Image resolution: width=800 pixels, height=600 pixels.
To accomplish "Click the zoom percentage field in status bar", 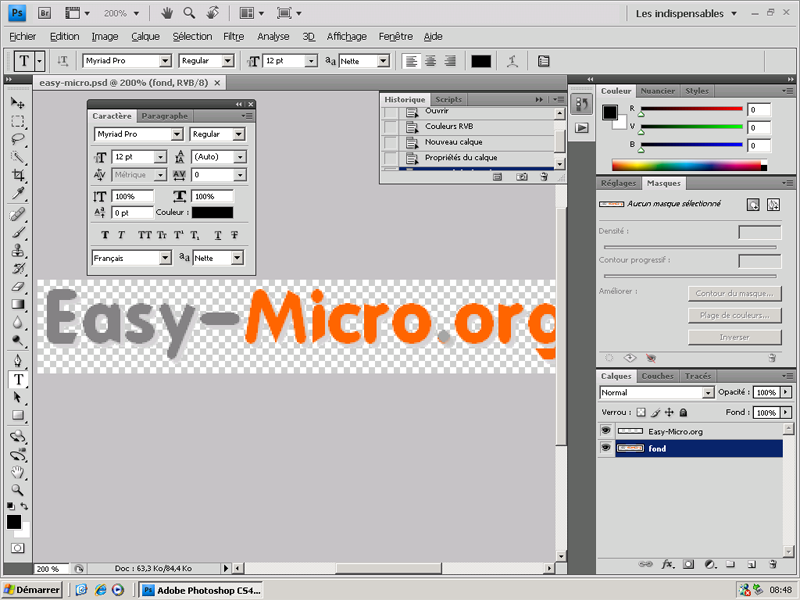I will tap(52, 568).
